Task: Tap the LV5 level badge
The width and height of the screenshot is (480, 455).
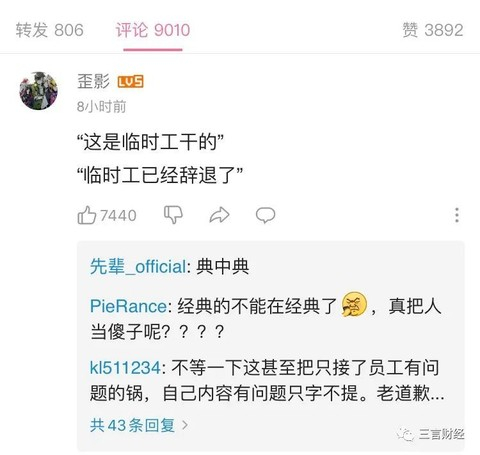Action: click(x=131, y=82)
